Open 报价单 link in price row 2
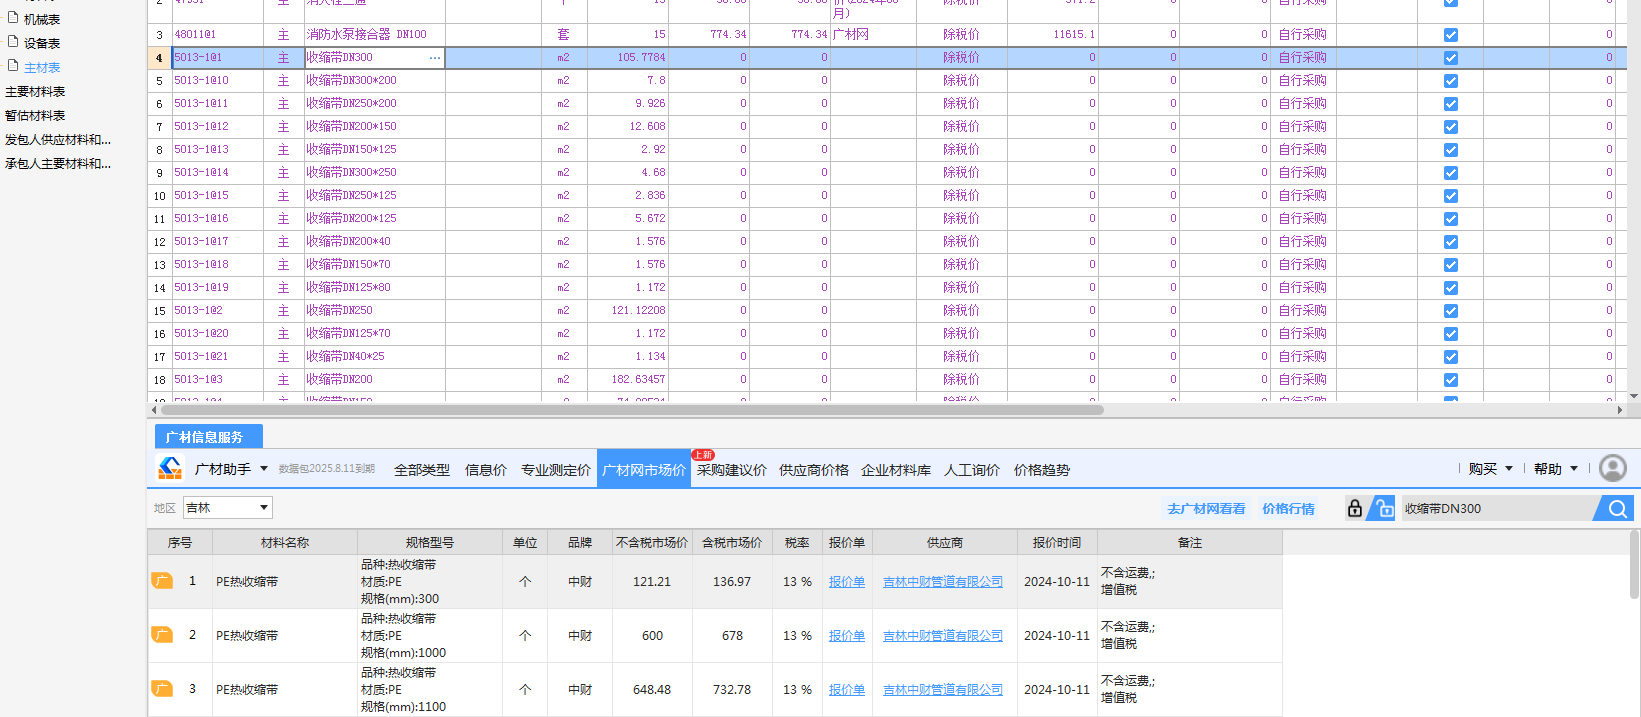Screen dimensions: 1641x717 tap(847, 636)
